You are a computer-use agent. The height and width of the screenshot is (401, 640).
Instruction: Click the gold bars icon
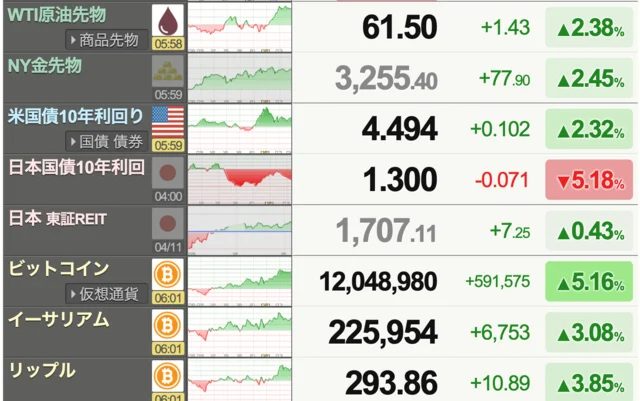[167, 72]
